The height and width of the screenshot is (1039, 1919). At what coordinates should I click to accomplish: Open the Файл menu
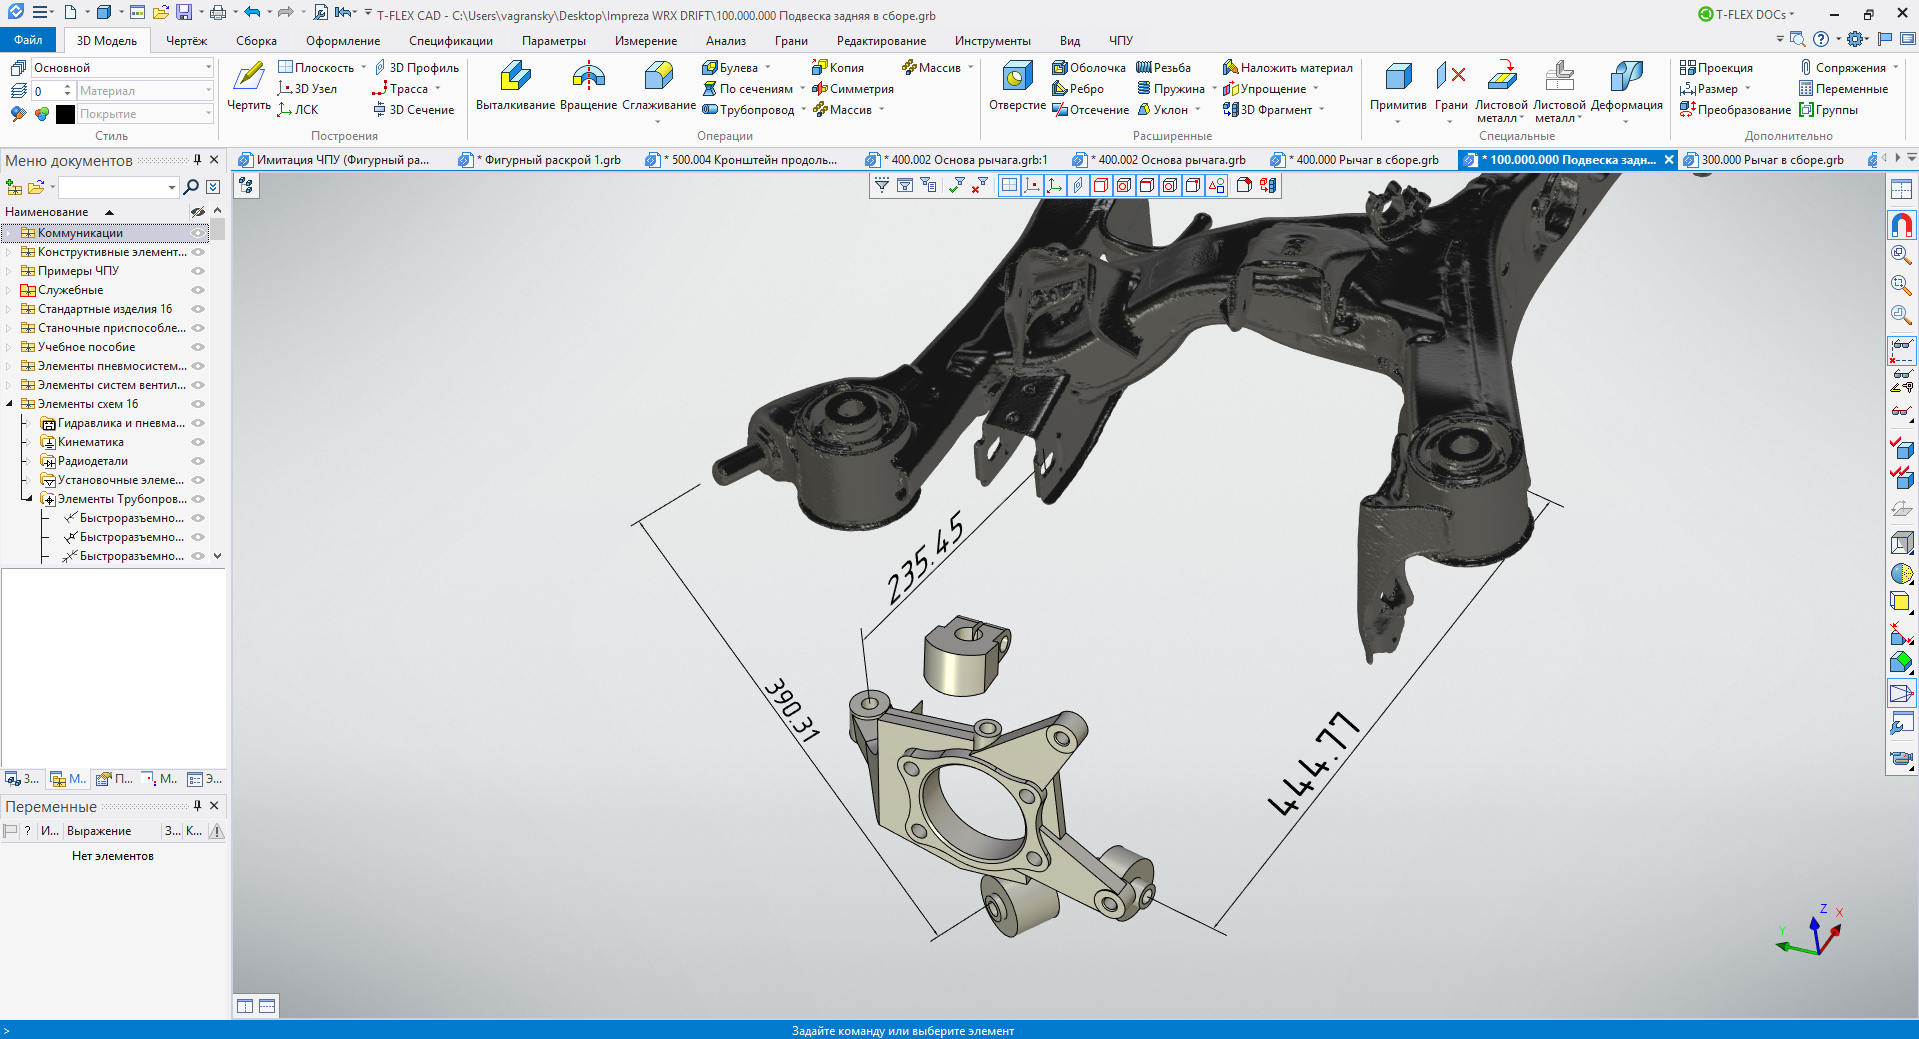pos(29,40)
